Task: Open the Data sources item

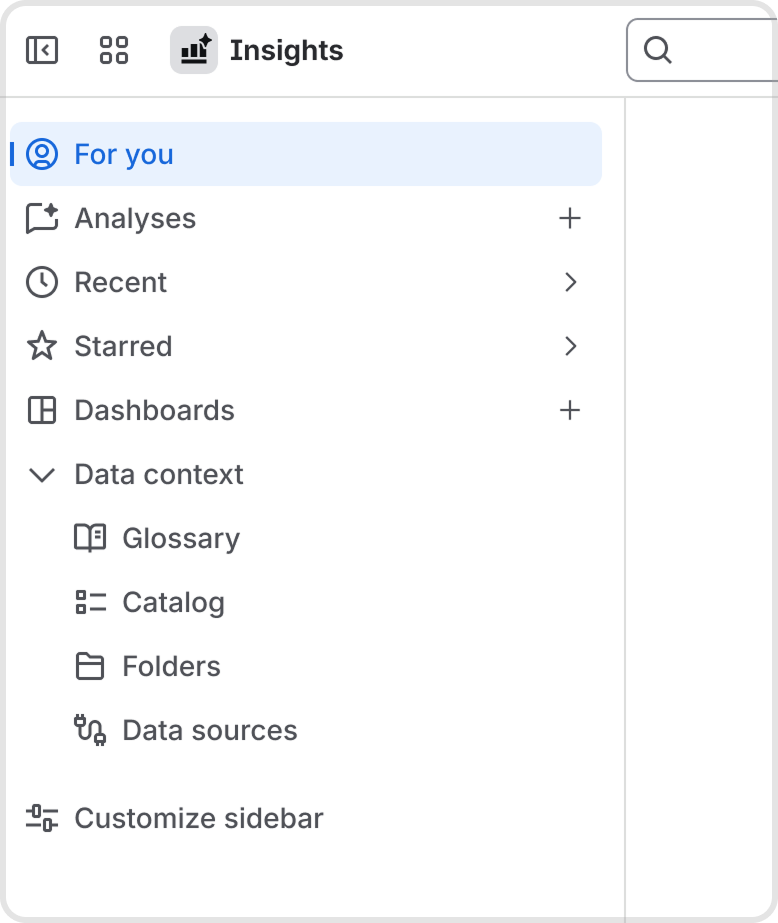Action: pyautogui.click(x=210, y=731)
